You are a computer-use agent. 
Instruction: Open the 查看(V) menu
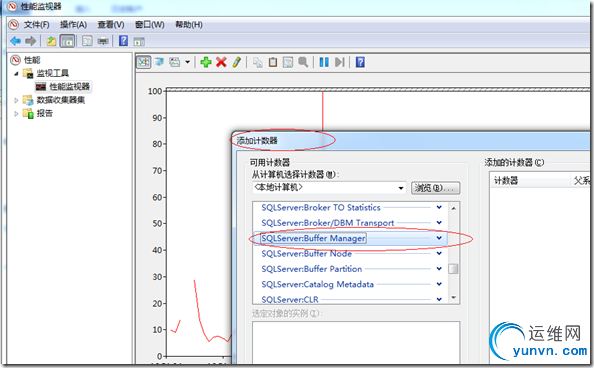point(111,25)
